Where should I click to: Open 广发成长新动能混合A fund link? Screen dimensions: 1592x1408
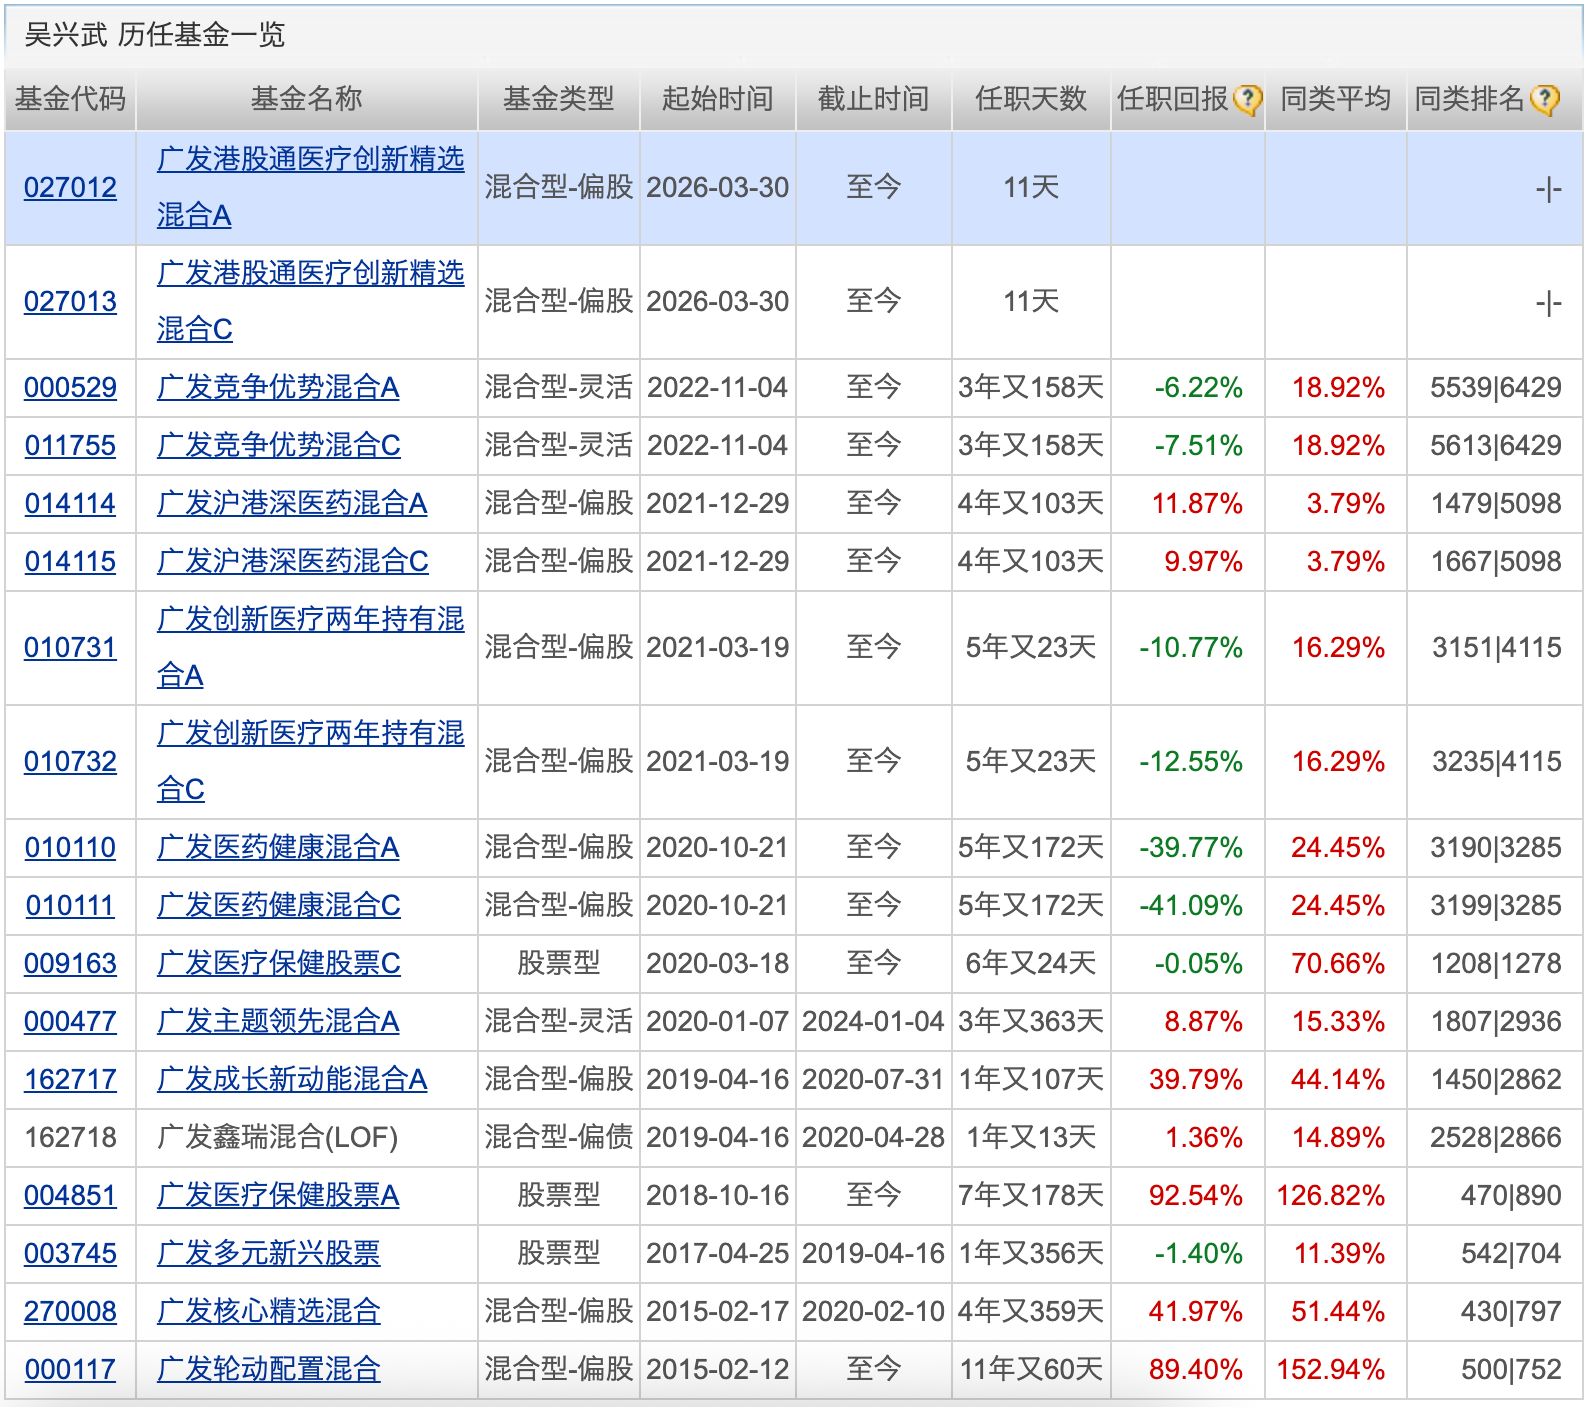[292, 1080]
